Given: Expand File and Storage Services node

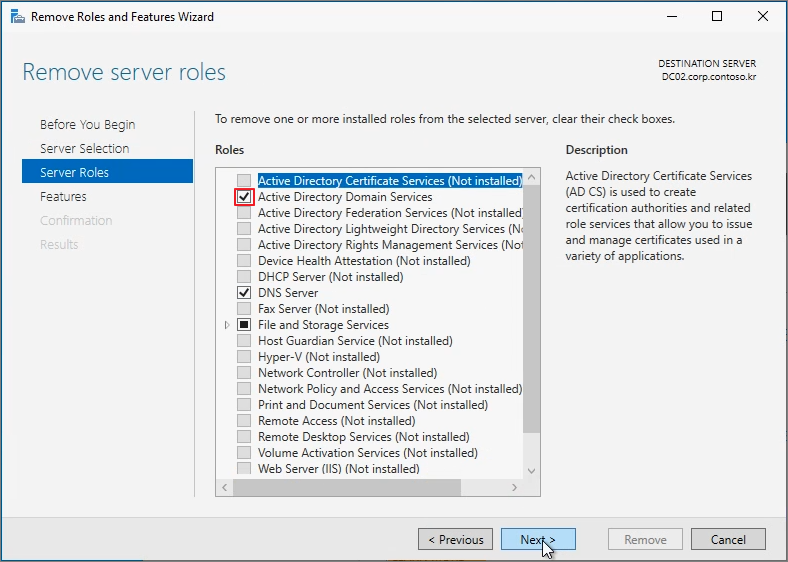Looking at the screenshot, I should [227, 325].
